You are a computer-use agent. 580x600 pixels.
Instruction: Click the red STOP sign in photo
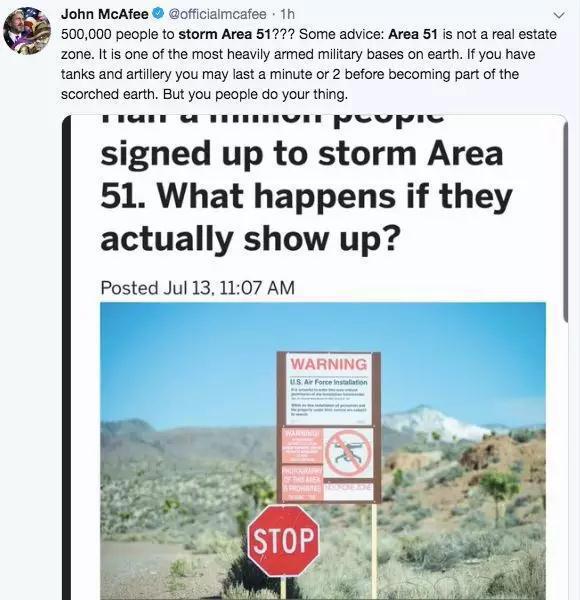[x=283, y=540]
